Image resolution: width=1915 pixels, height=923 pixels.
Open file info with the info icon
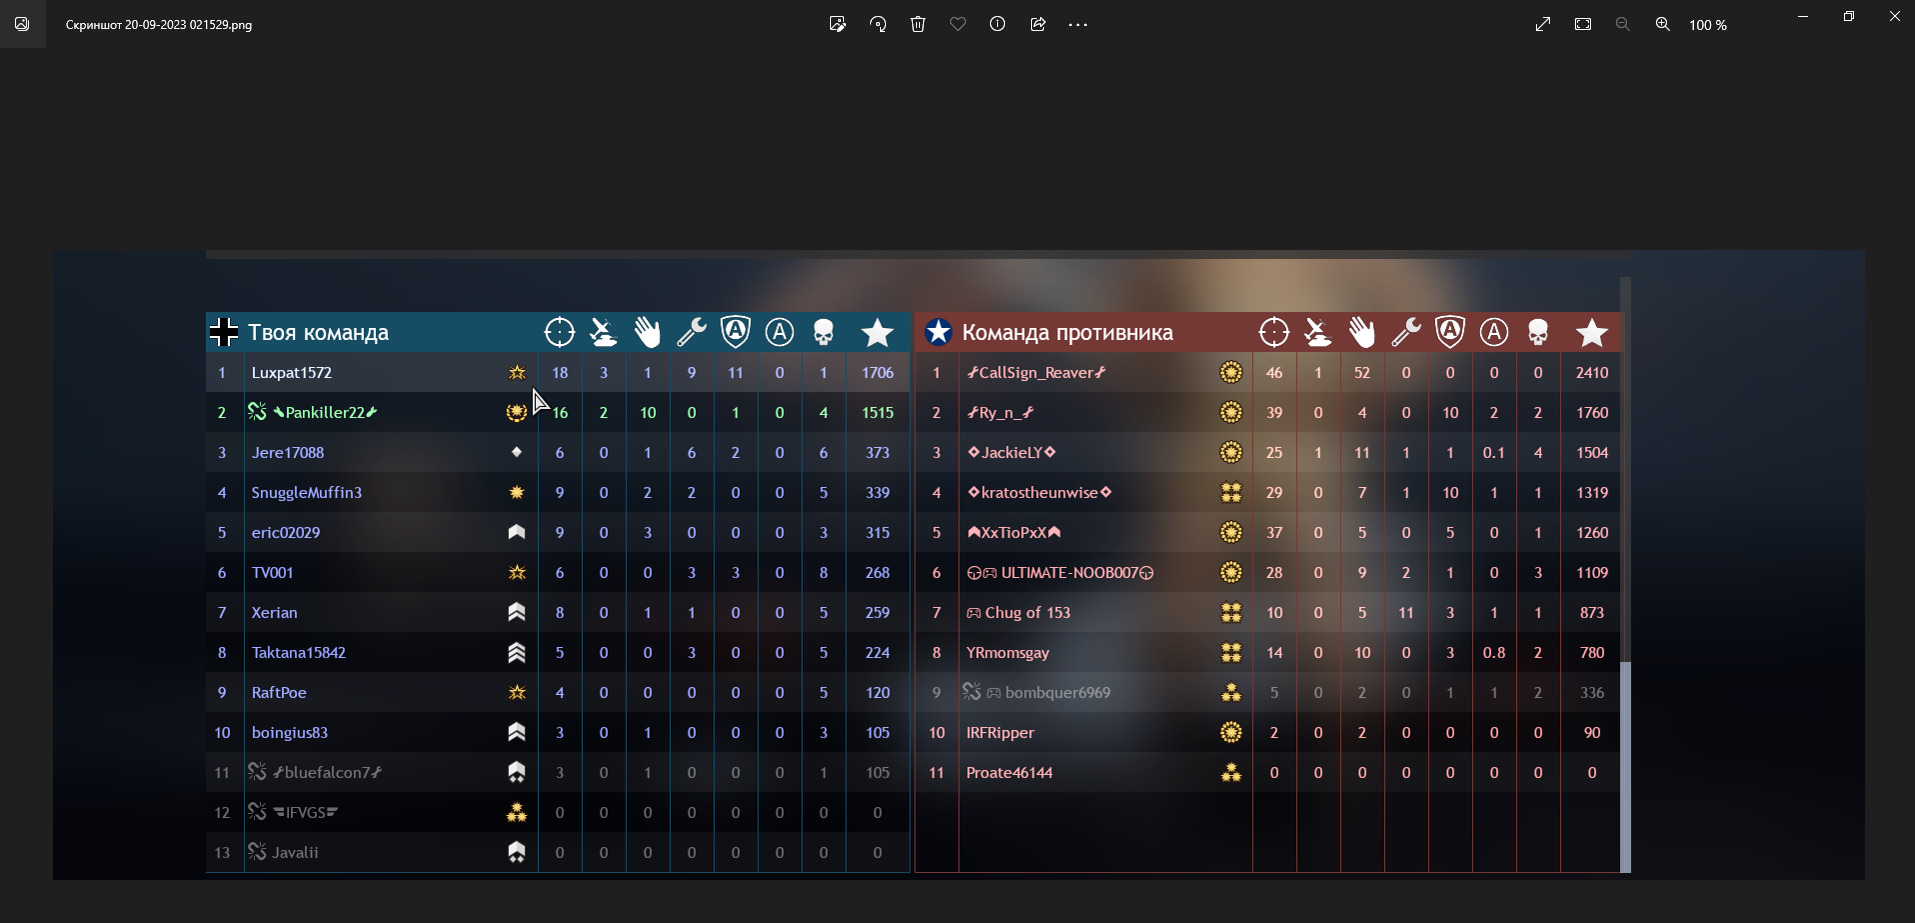(x=998, y=24)
